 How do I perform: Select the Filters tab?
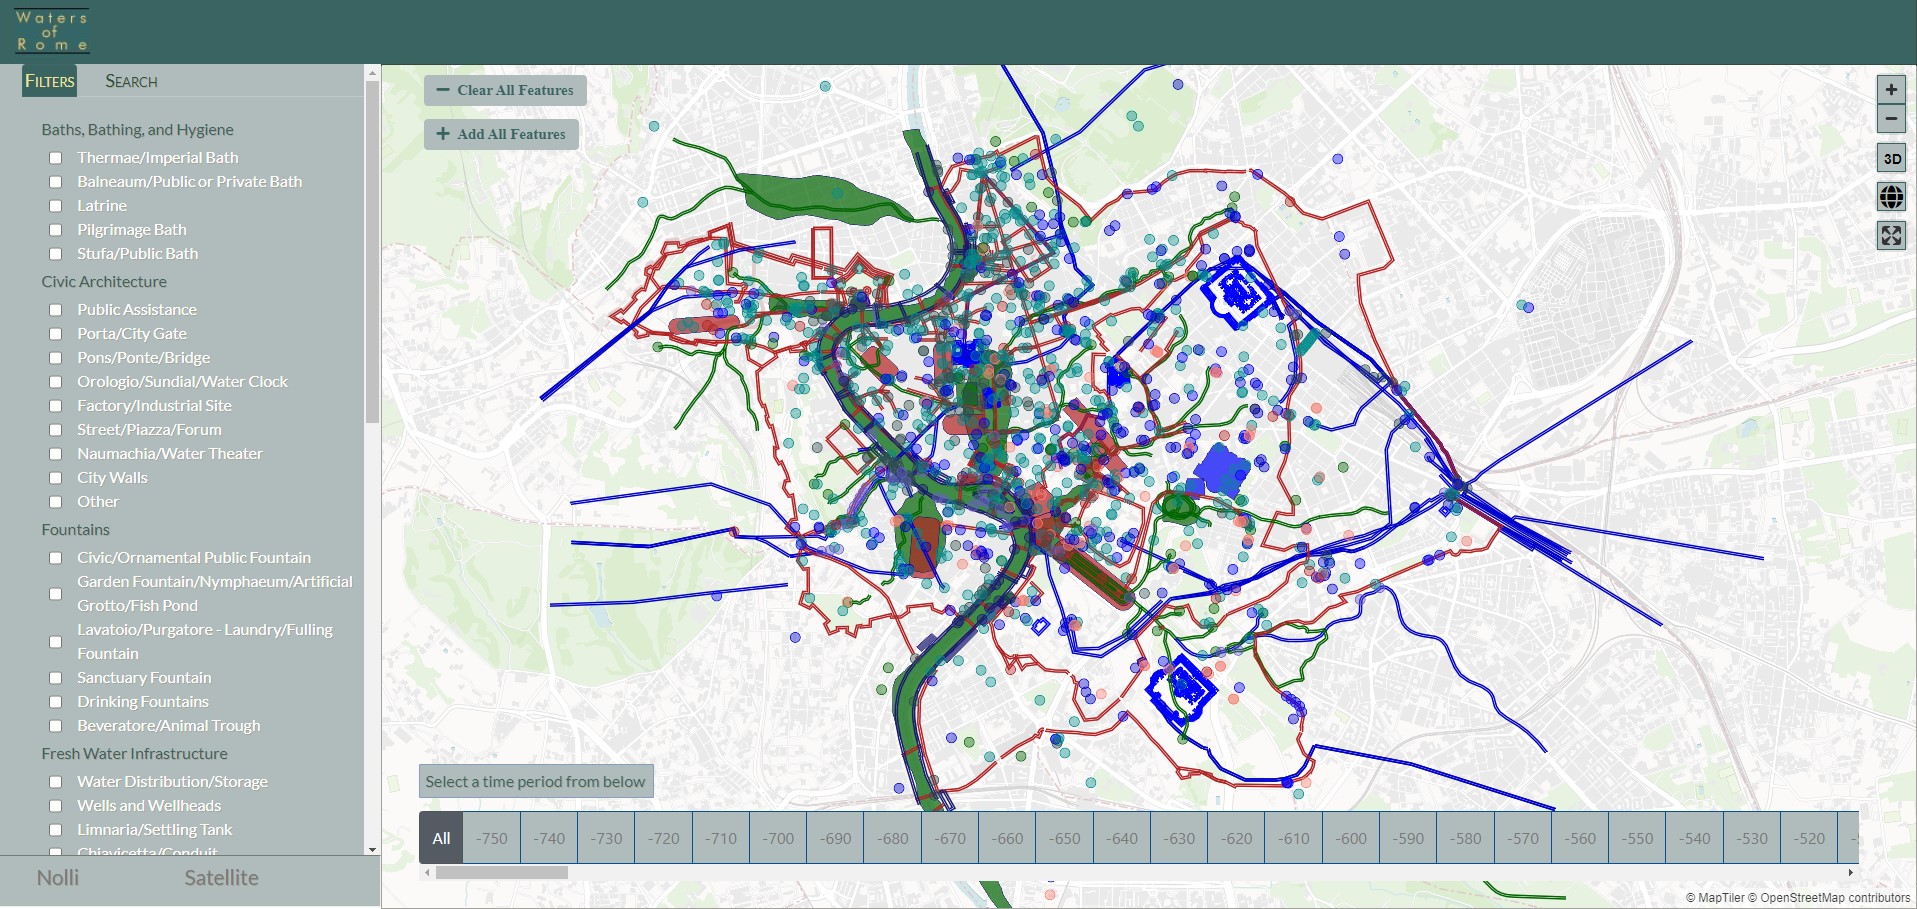50,81
